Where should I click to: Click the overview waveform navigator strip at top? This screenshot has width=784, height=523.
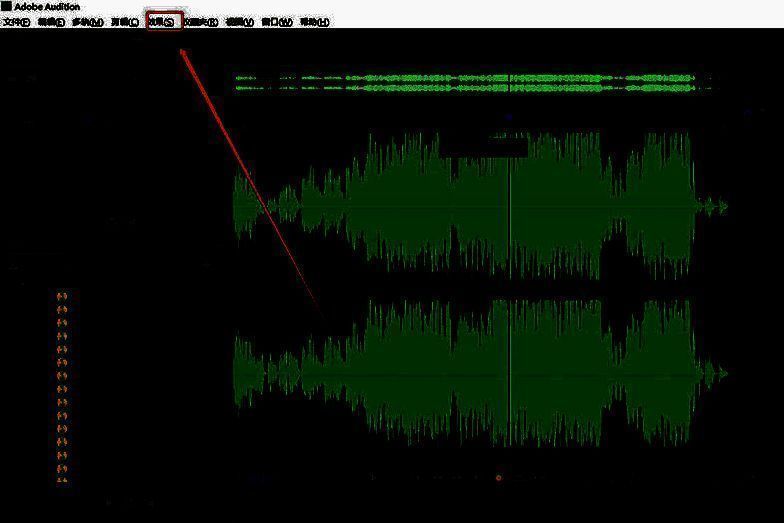[472, 82]
